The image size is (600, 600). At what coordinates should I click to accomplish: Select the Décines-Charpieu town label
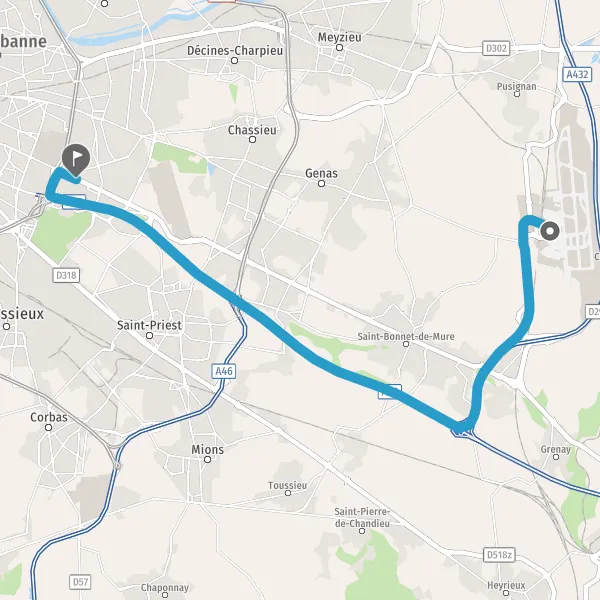point(235,51)
